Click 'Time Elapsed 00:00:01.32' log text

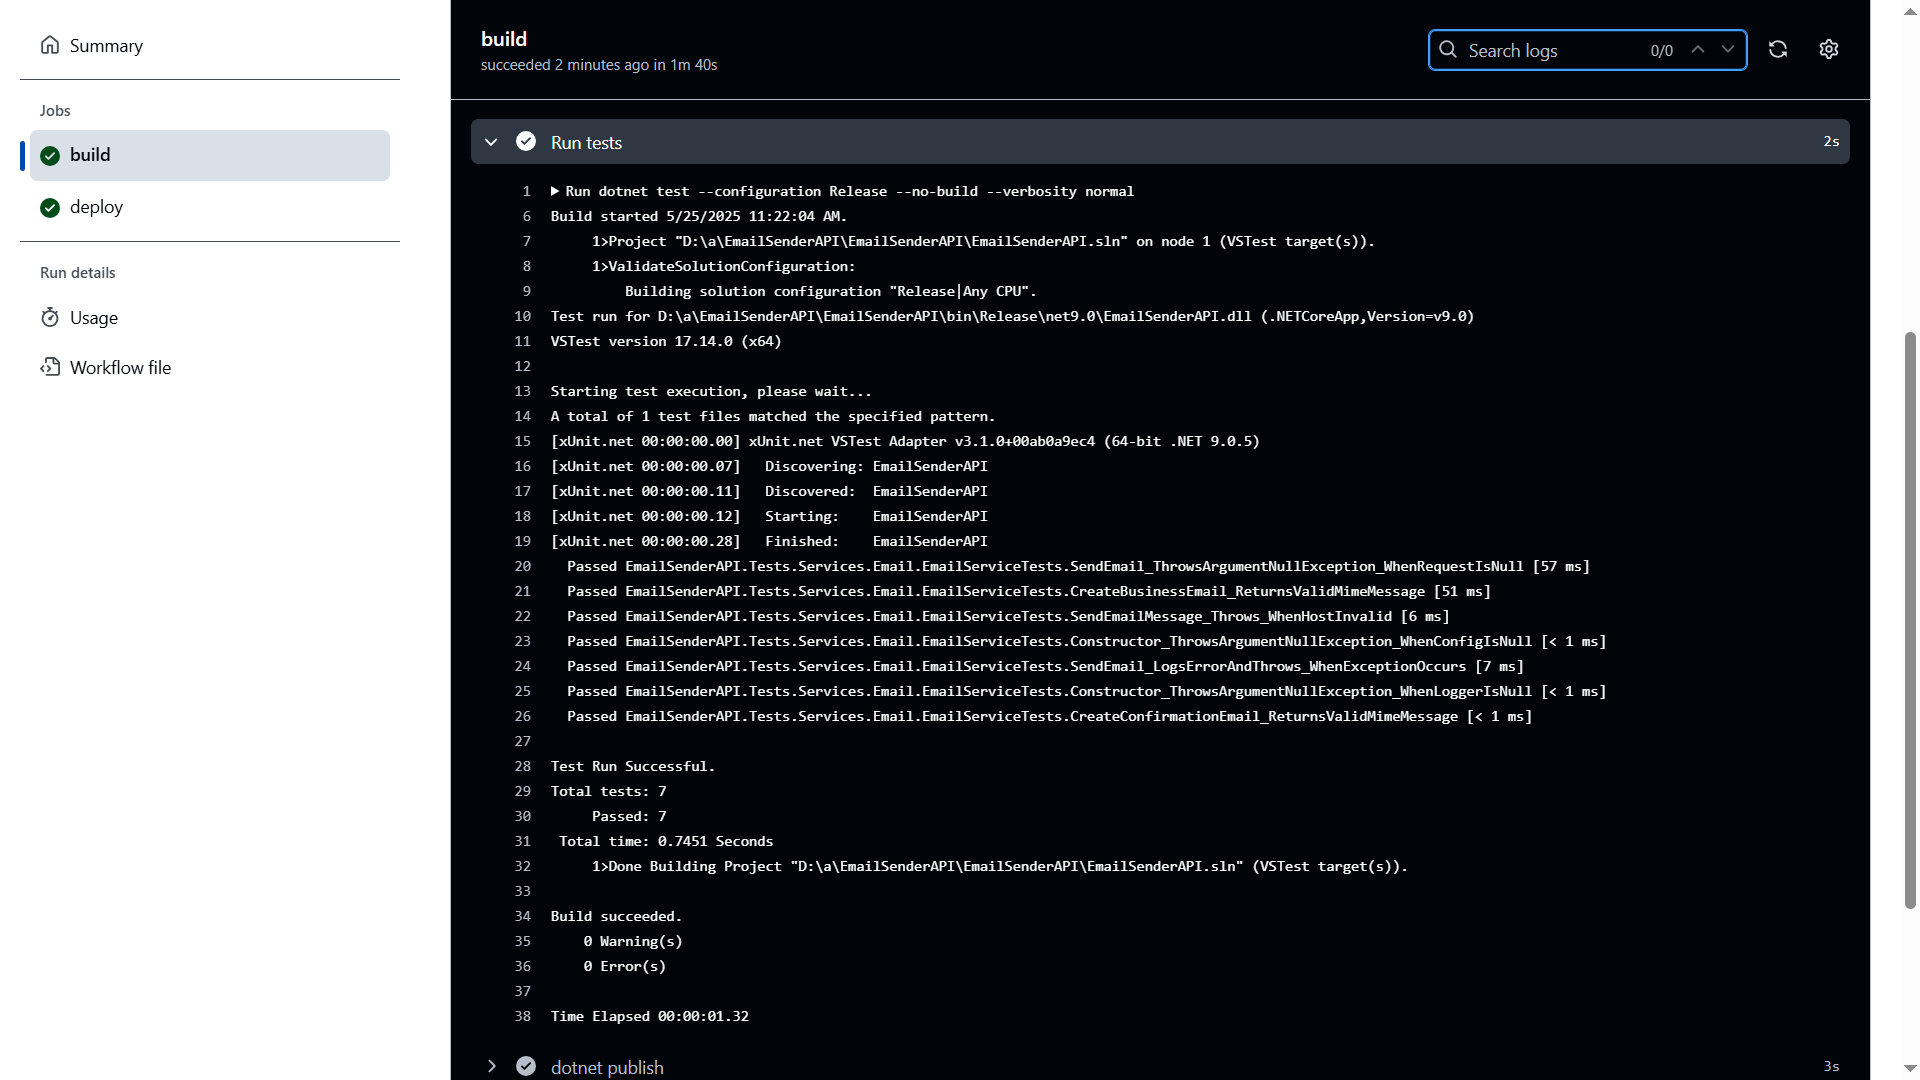(650, 1016)
